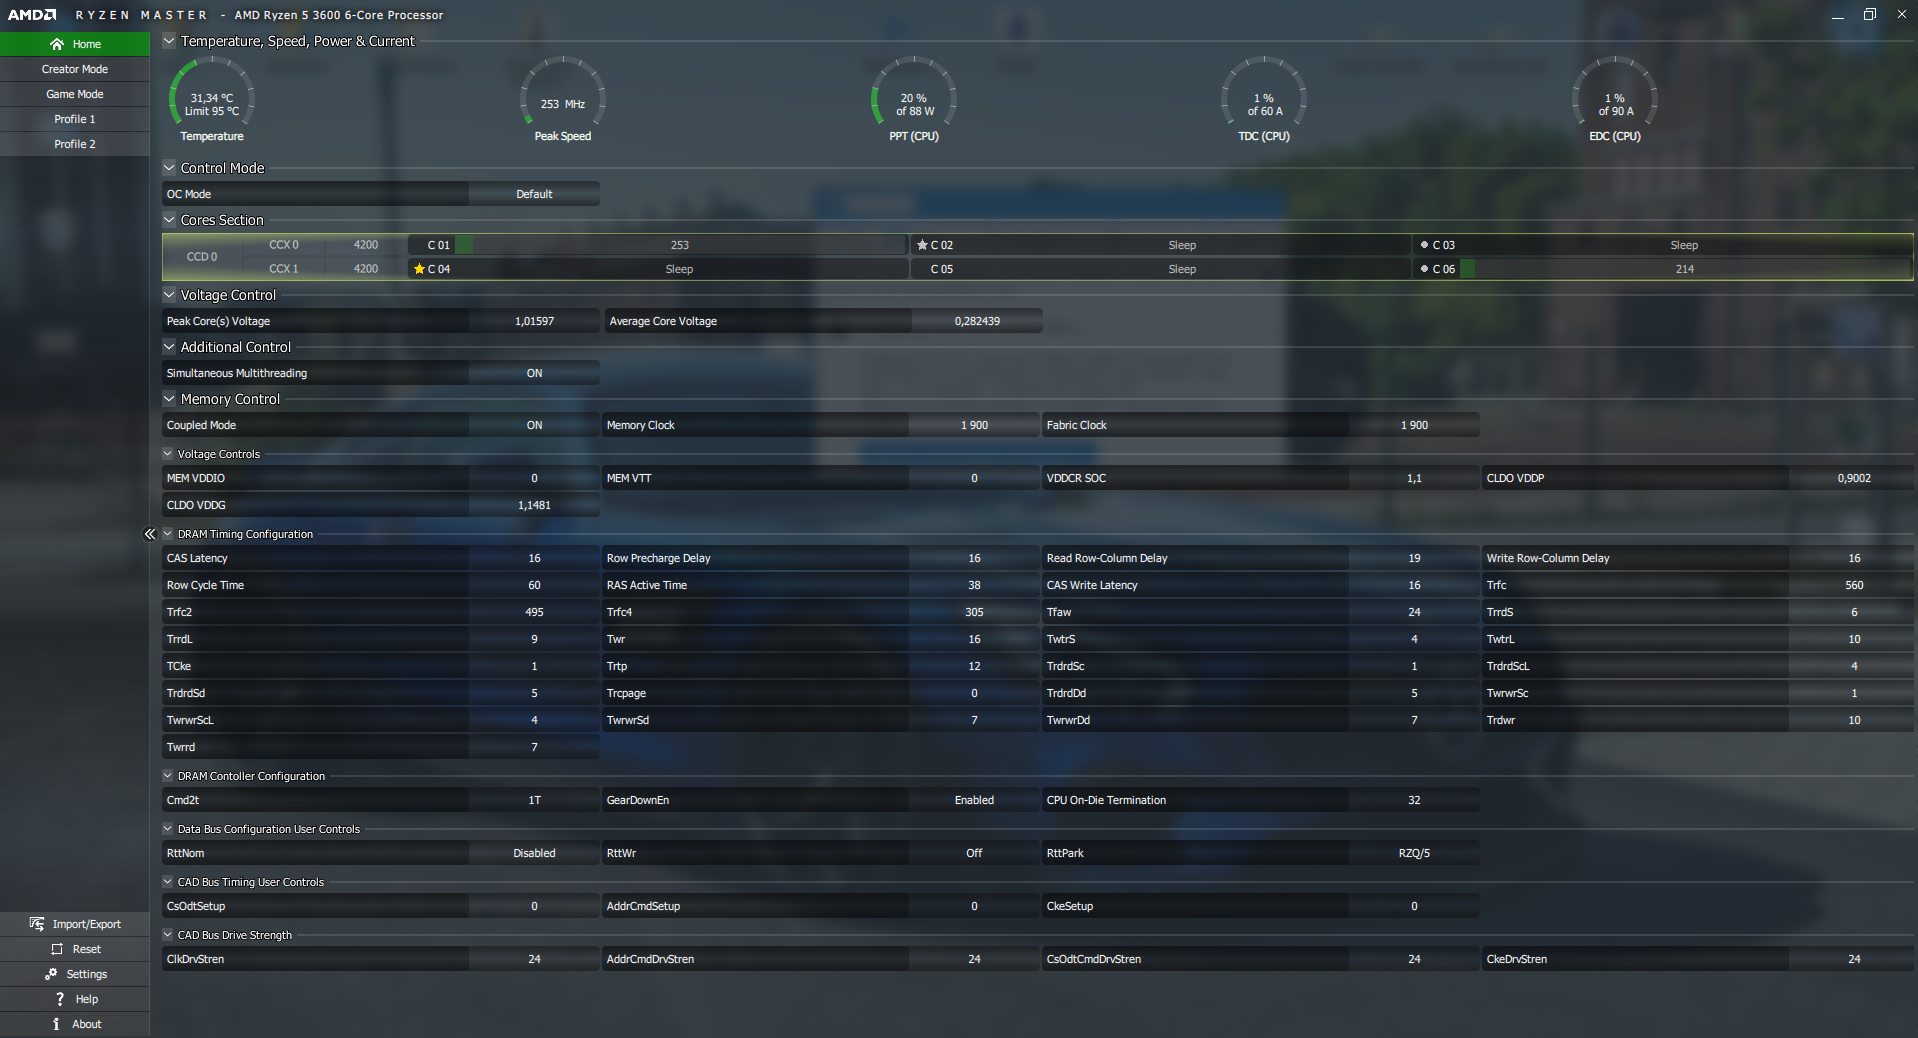Collapse the CAD Bus Drive Strength subsection
This screenshot has height=1038, width=1918.
(x=168, y=935)
